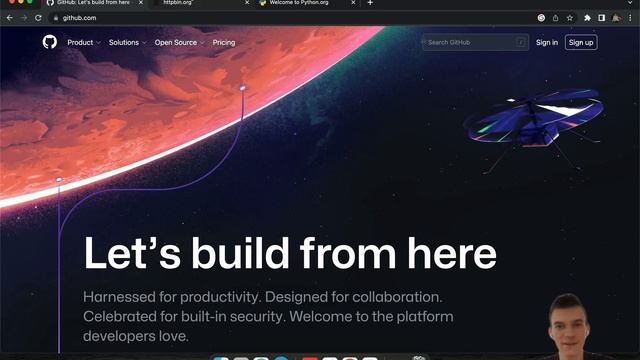
Task: Click the slash shortcut icon in search box
Action: pos(521,42)
